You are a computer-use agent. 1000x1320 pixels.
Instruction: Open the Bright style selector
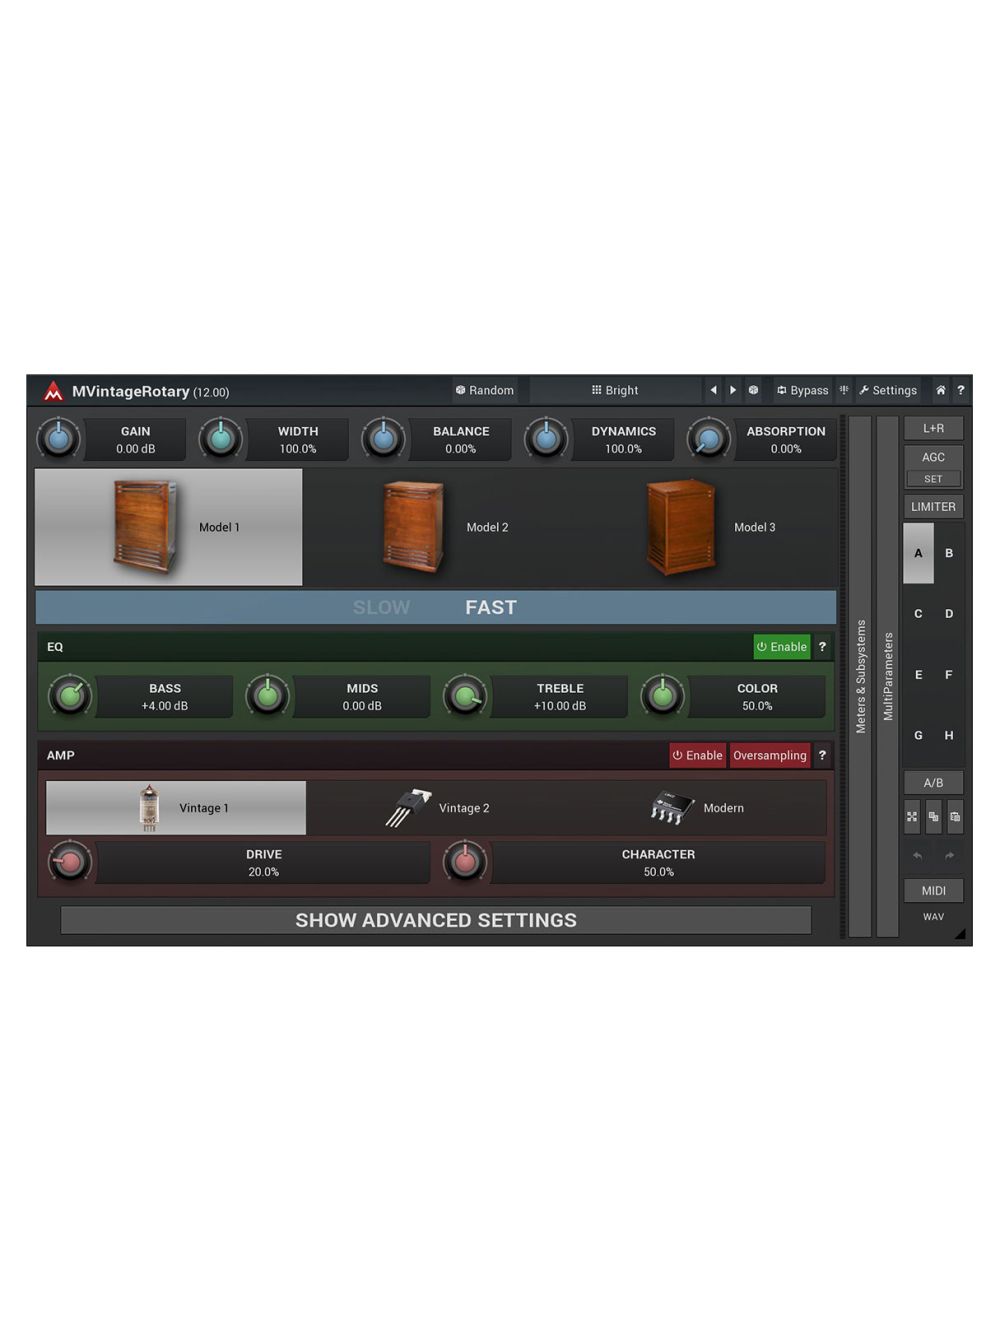pyautogui.click(x=614, y=390)
